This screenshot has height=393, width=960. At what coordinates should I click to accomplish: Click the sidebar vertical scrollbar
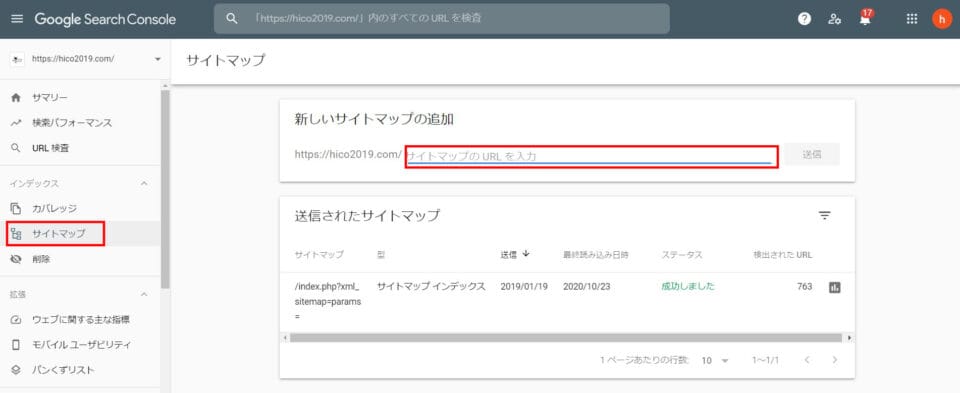pos(165,189)
